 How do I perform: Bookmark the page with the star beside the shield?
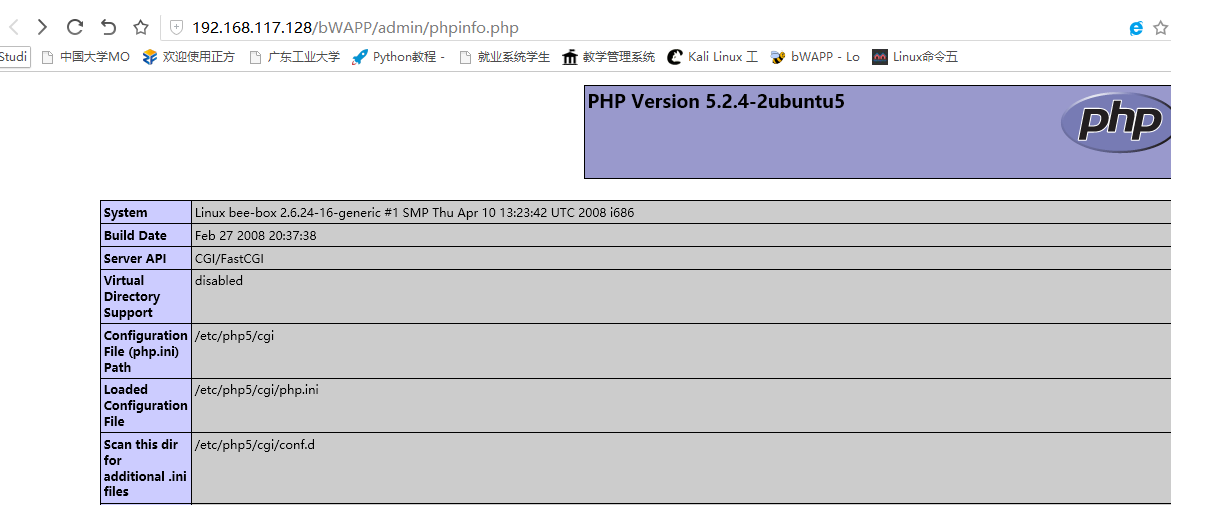point(141,27)
